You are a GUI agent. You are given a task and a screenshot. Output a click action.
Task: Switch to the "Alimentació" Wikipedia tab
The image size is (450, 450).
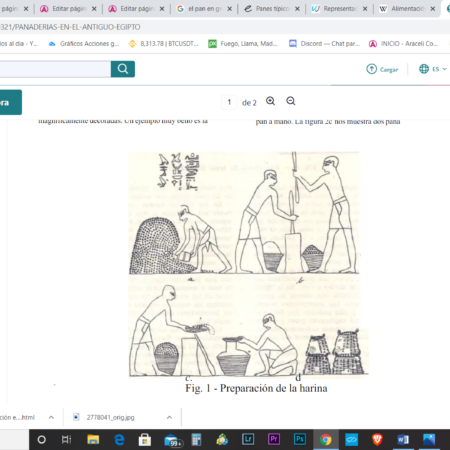(407, 9)
